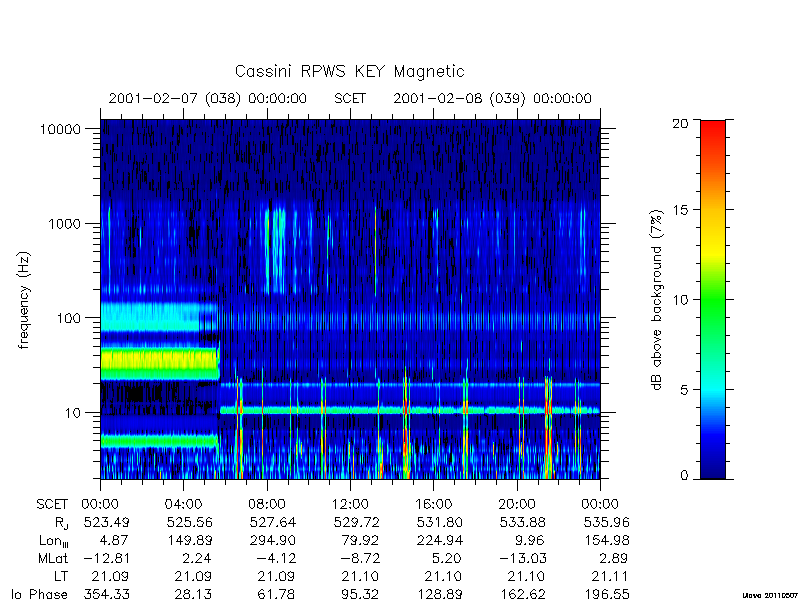The image size is (800, 600).
Task: Select RJ value "529.72"
Action: pos(356,522)
